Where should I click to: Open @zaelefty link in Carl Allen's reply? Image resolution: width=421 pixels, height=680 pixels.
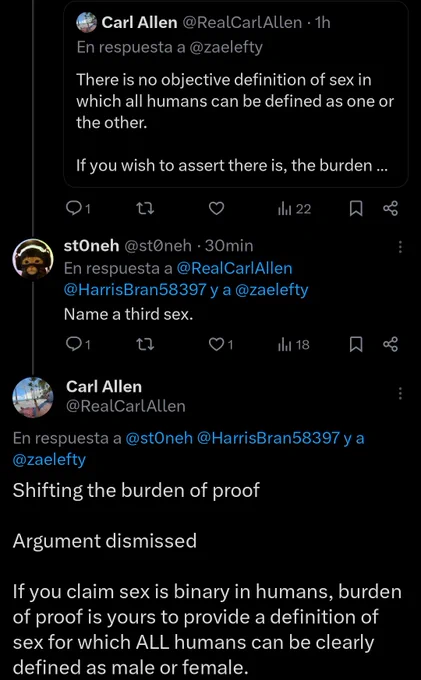(x=49, y=460)
